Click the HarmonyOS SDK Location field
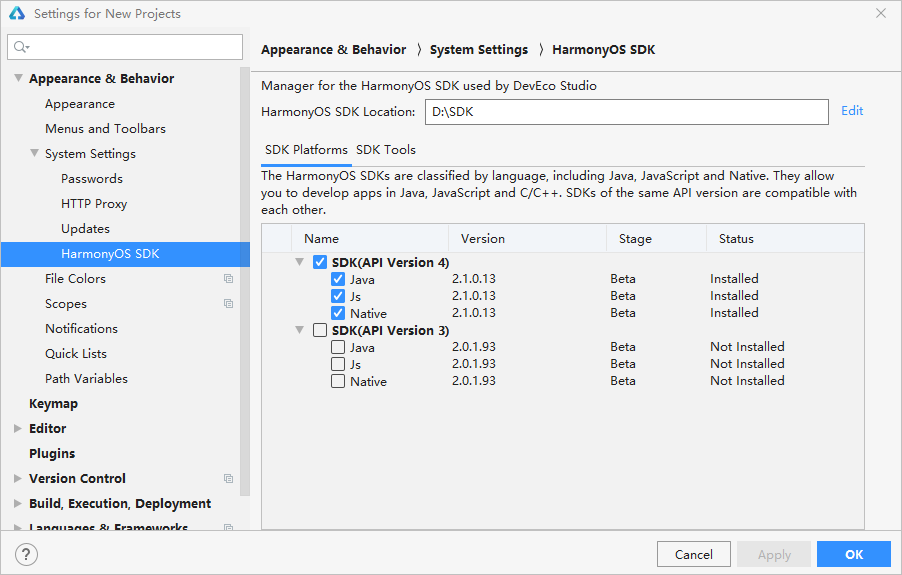902x575 pixels. [x=626, y=112]
